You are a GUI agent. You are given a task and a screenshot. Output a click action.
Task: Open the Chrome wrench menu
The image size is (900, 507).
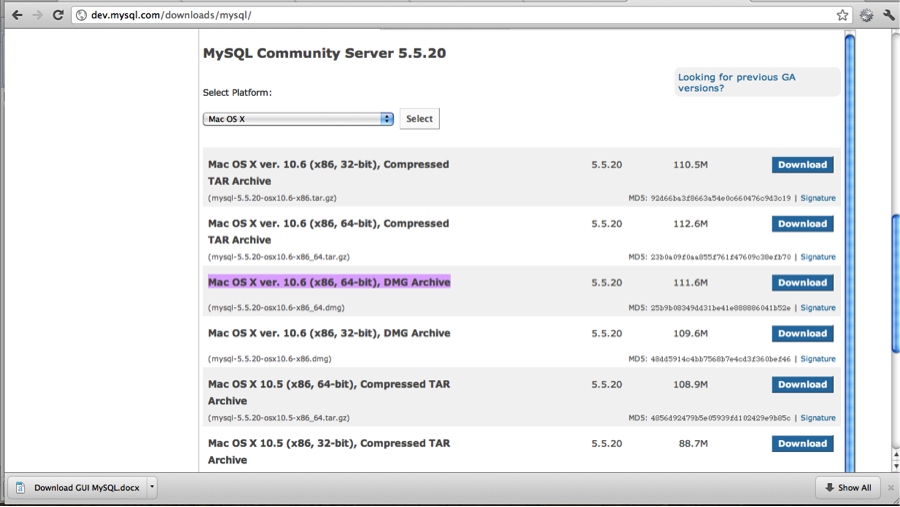point(888,15)
